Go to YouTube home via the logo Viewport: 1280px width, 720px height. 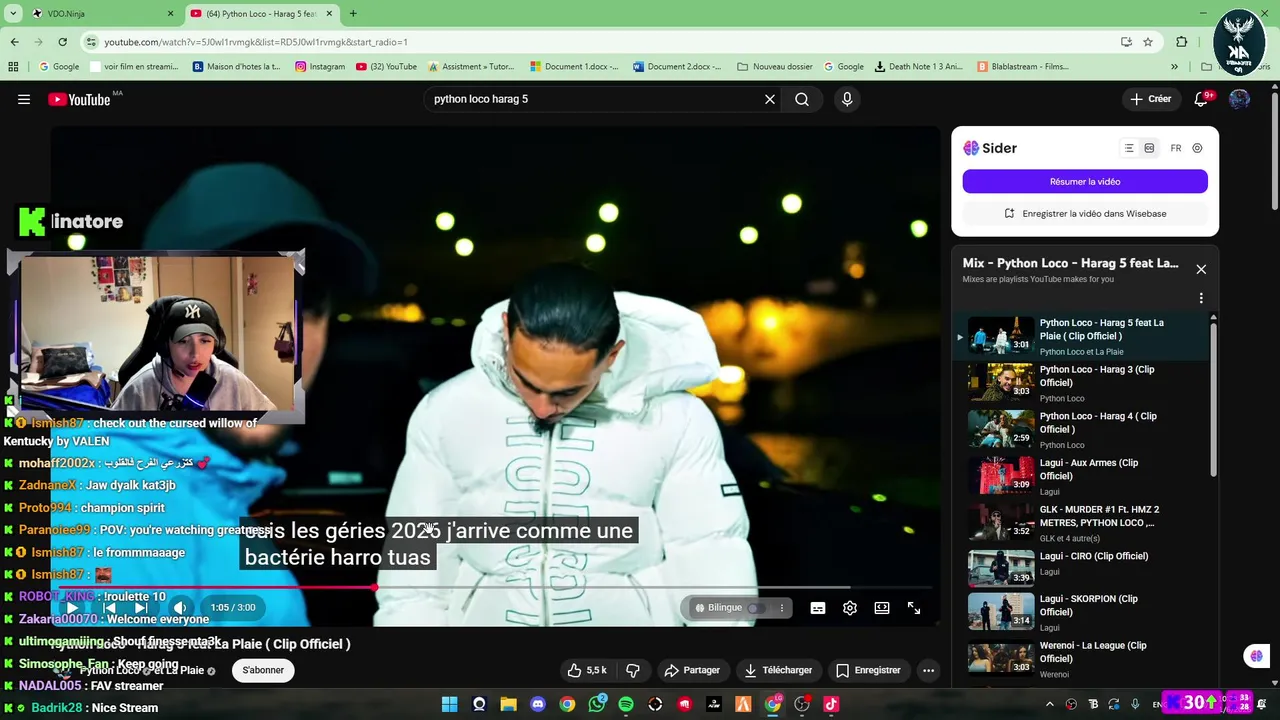pos(79,99)
